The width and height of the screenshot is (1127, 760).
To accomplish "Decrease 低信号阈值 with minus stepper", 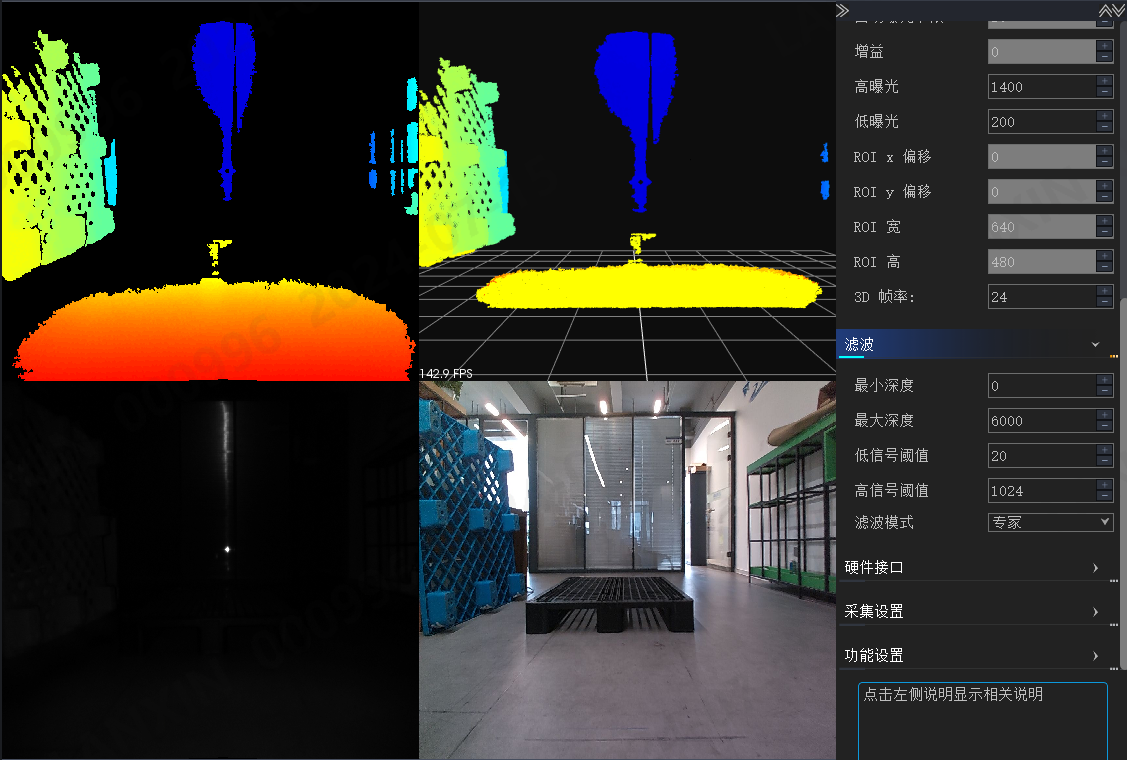I will (1105, 461).
